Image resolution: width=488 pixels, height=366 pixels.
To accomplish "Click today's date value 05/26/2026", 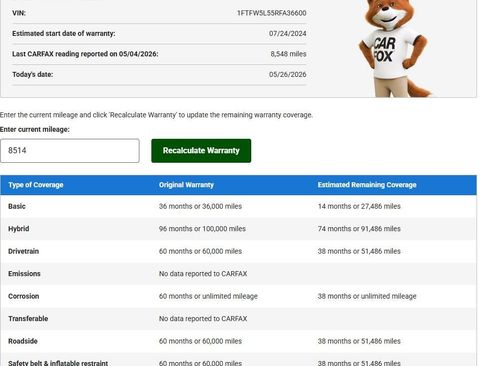I will point(288,75).
